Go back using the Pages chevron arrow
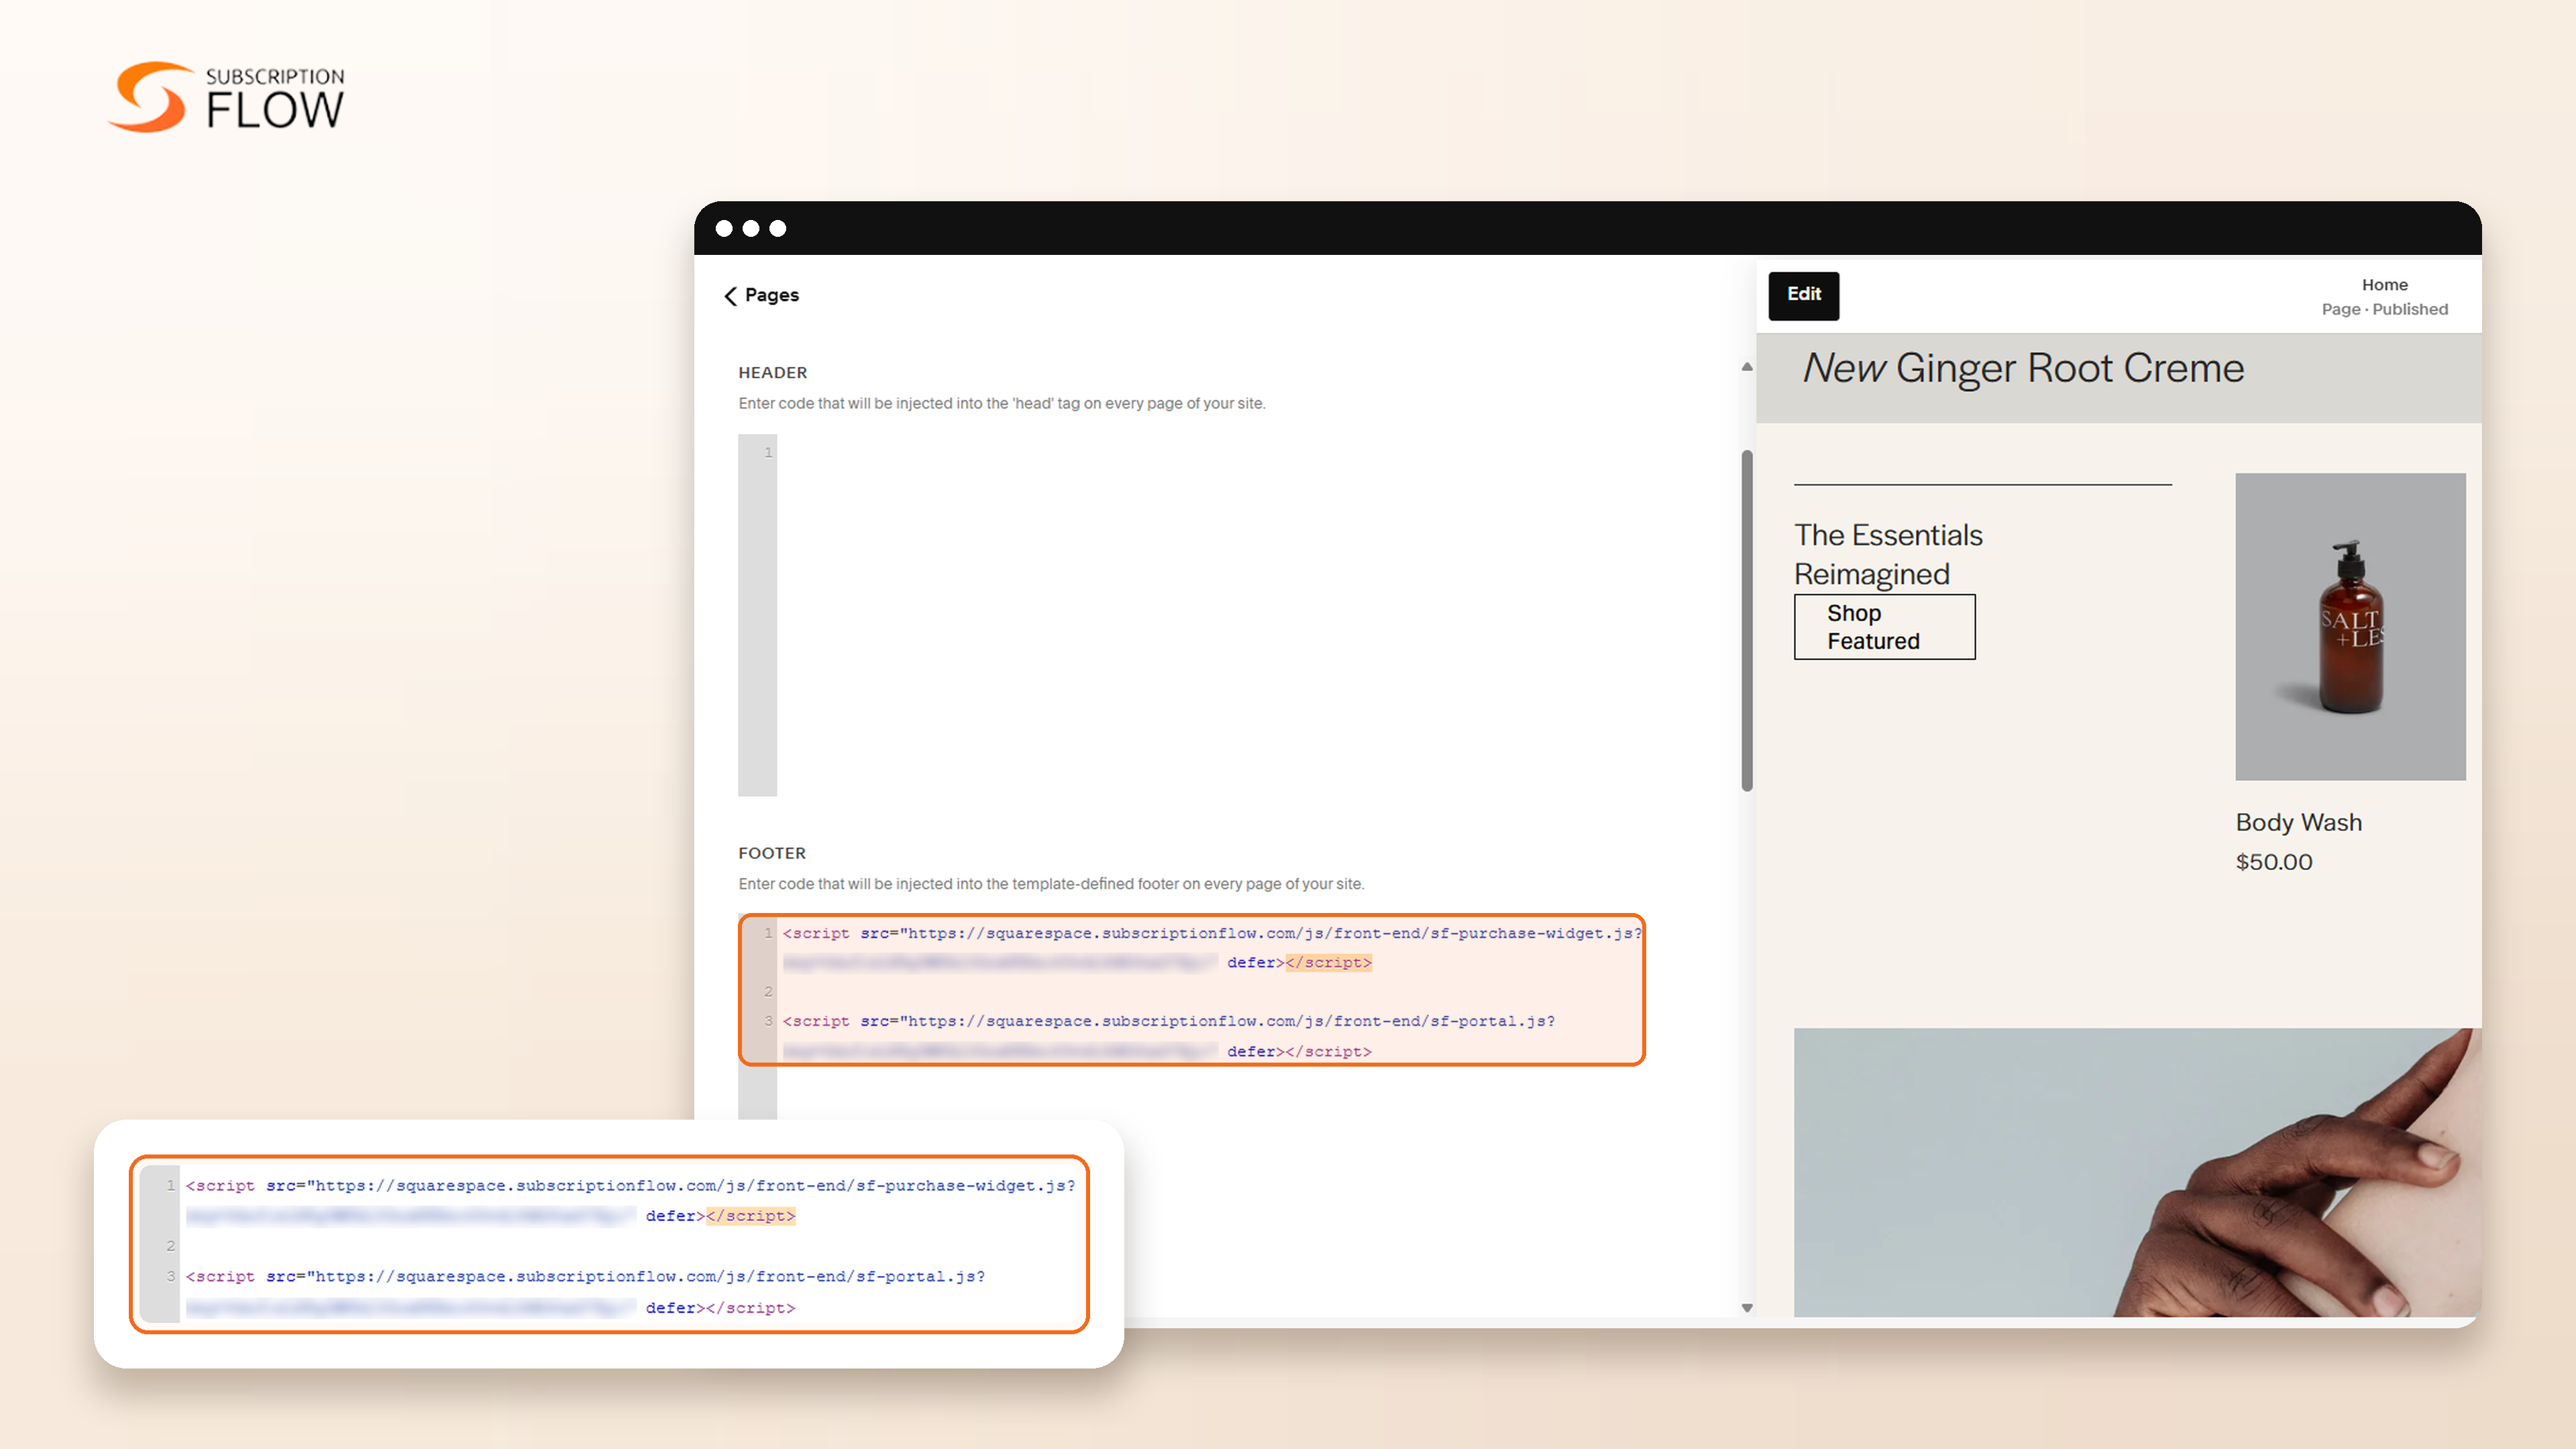 730,296
